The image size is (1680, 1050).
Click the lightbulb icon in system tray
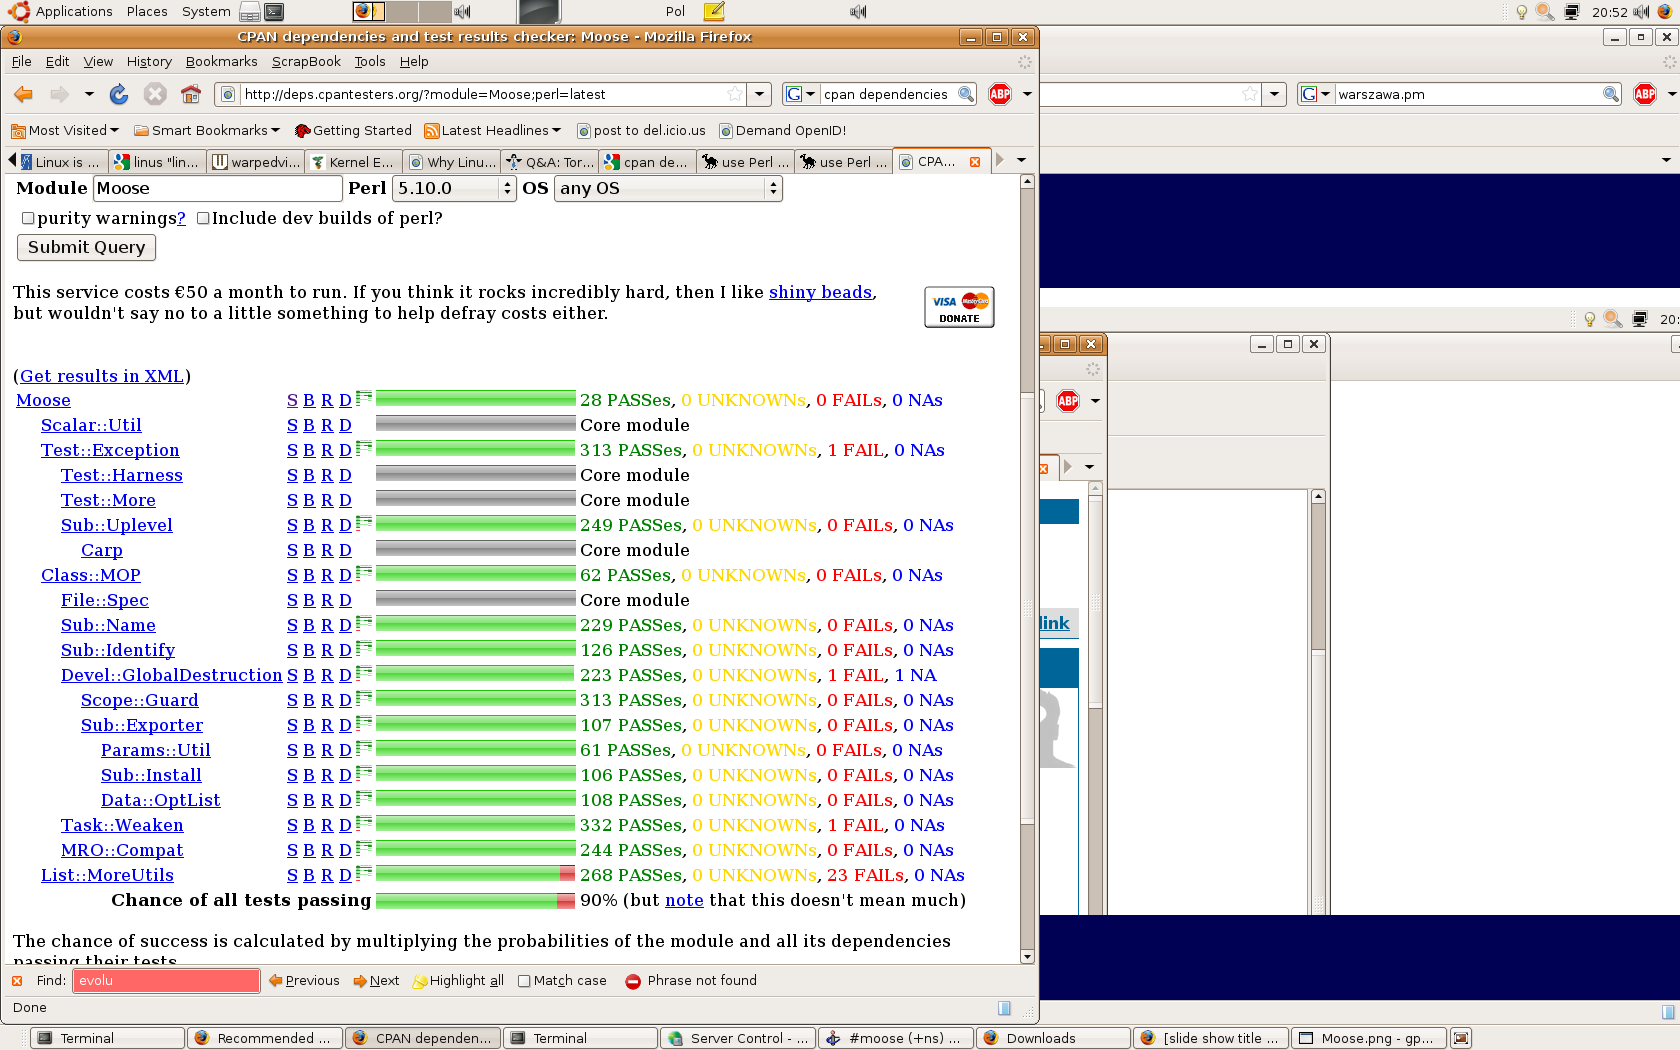pos(1521,12)
